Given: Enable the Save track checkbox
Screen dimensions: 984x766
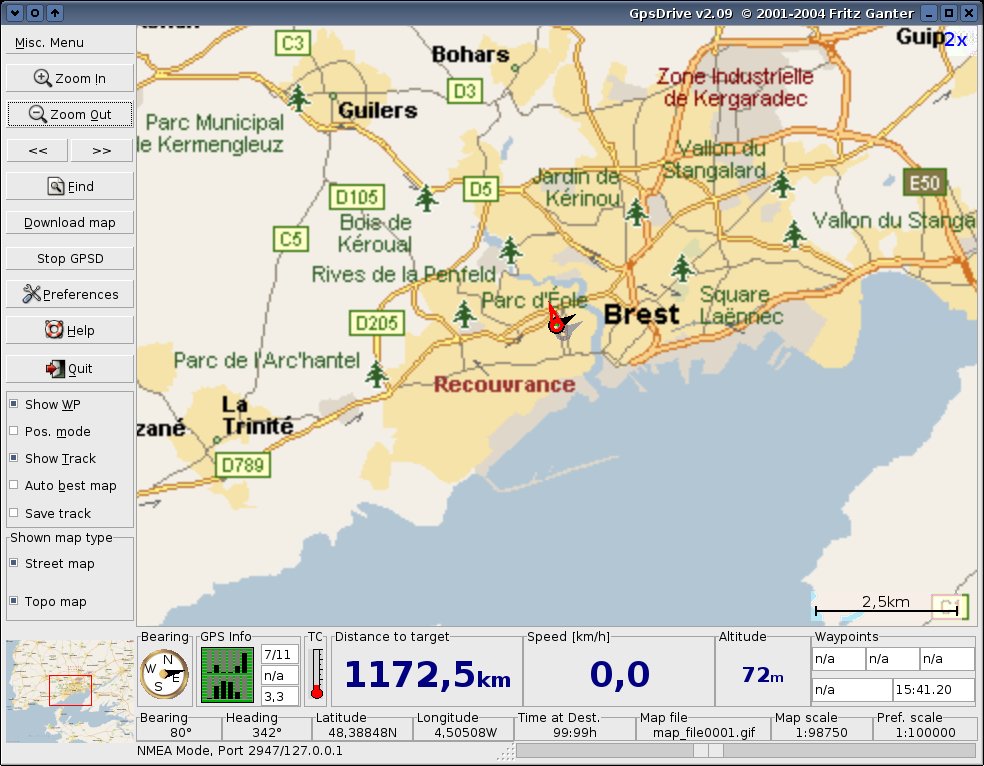Looking at the screenshot, I should [14, 513].
